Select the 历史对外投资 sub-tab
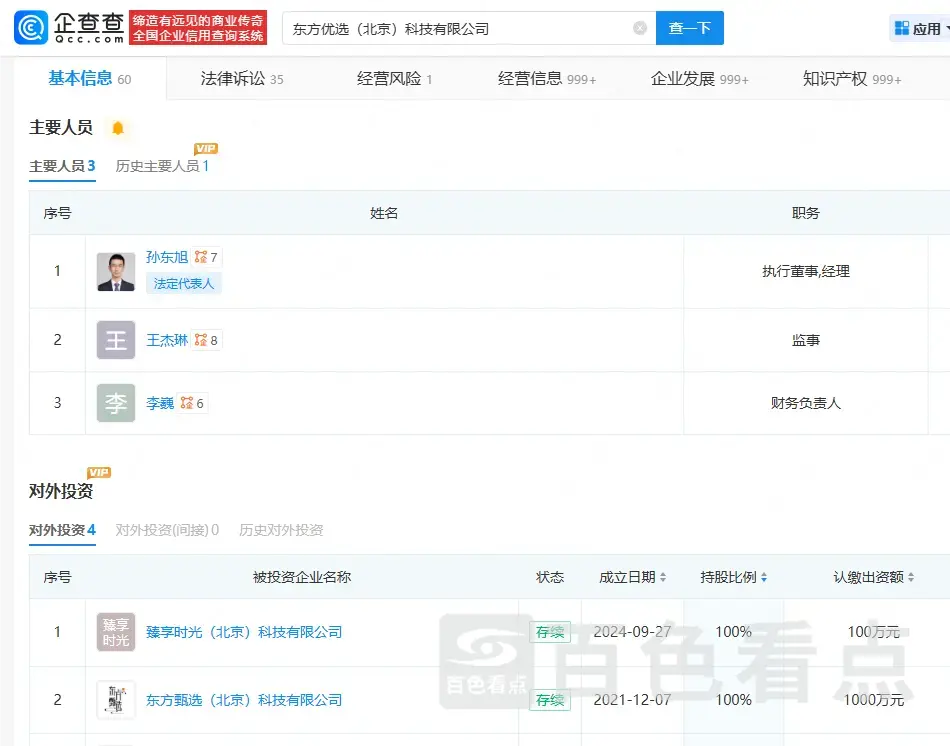This screenshot has height=746, width=950. click(x=281, y=530)
